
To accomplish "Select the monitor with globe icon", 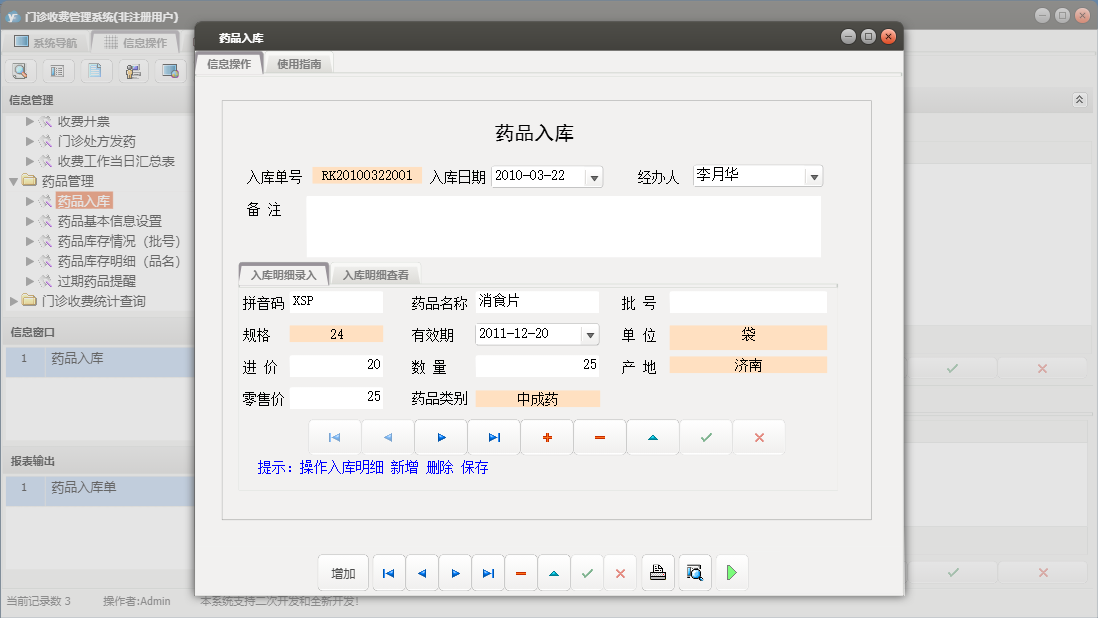I will (x=169, y=71).
